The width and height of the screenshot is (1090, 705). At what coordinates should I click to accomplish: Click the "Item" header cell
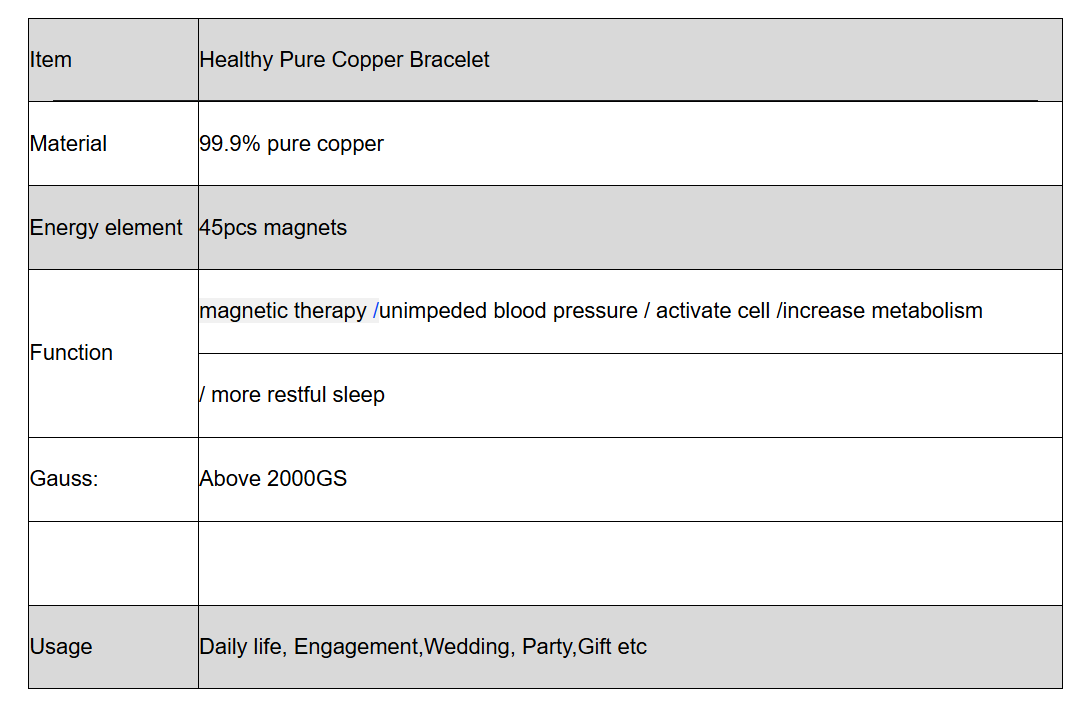51,60
